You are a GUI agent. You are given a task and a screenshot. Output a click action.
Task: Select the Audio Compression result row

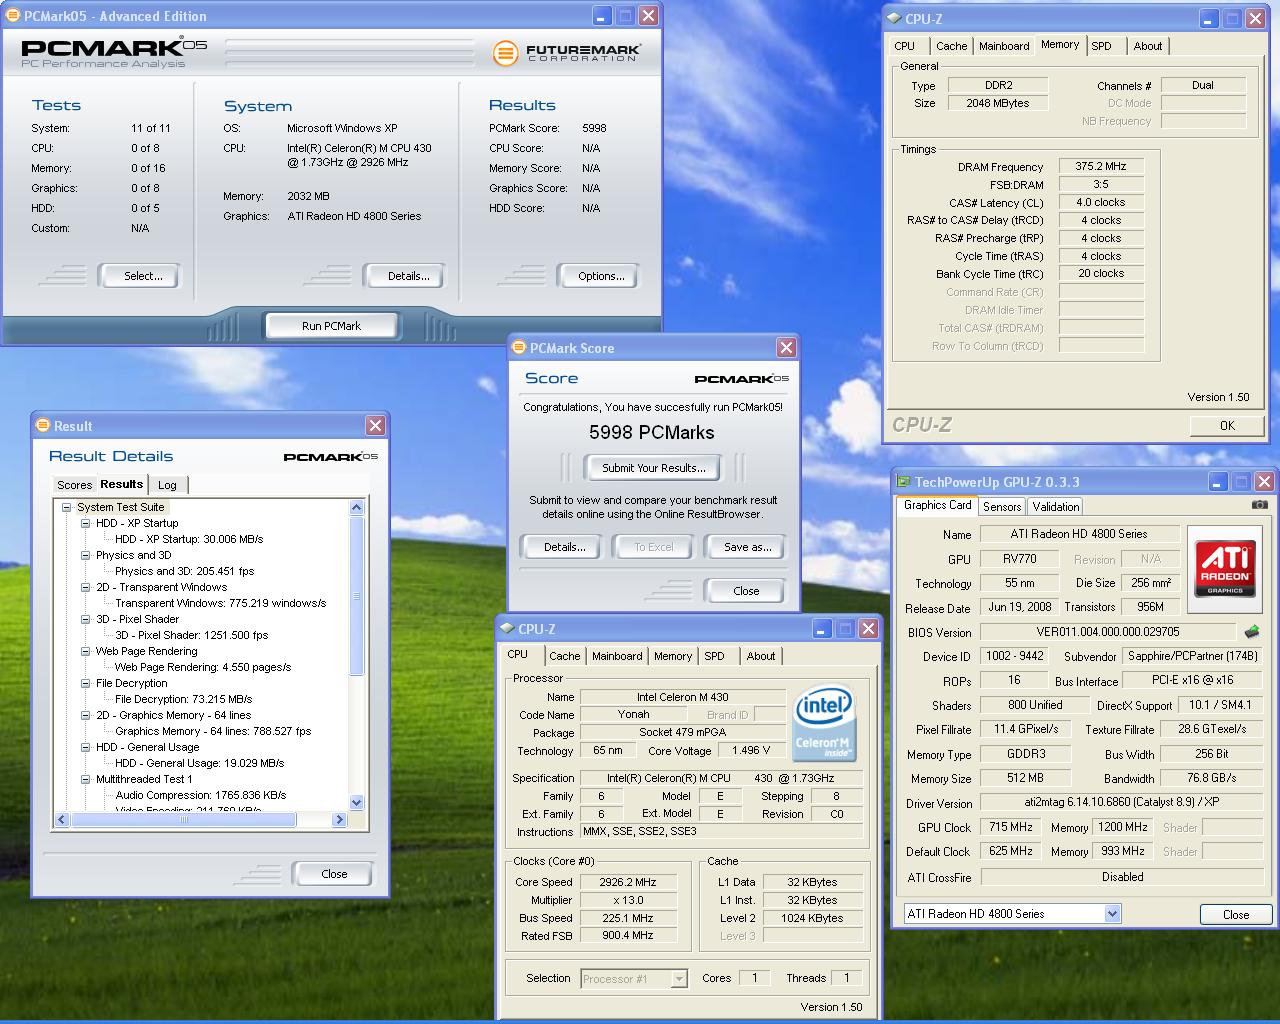200,795
